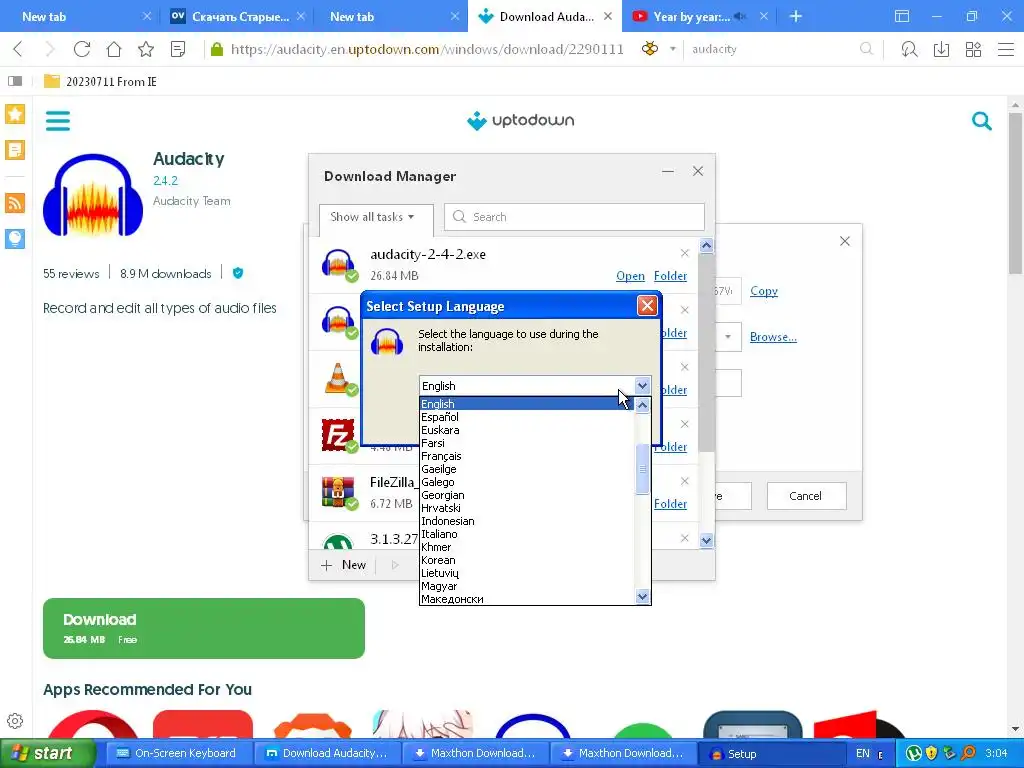Screen dimensions: 1024x768
Task: Click the Copy link in the download dialog
Action: click(763, 291)
